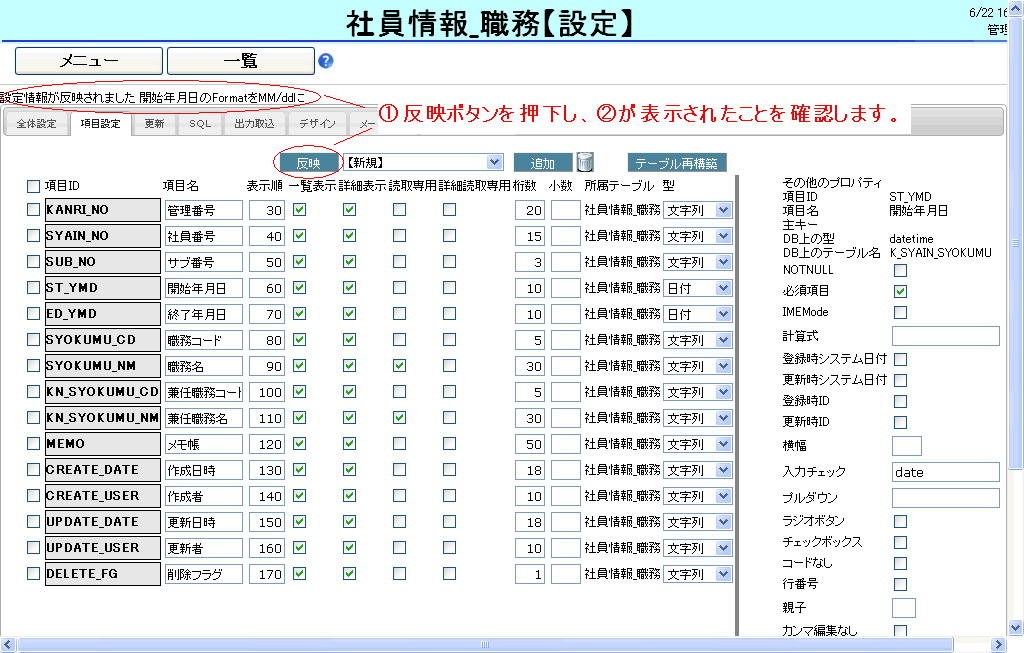Click the 入力チェック field containing date
Image resolution: width=1024 pixels, height=653 pixels.
945,472
